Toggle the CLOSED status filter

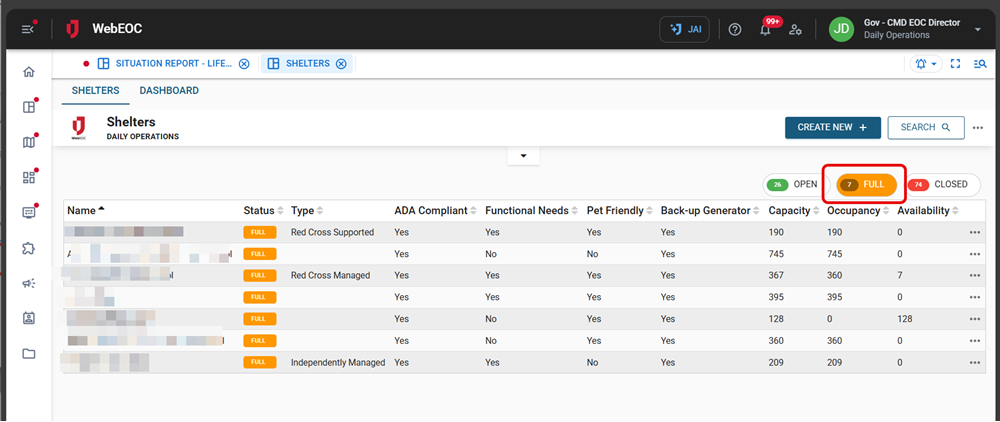tap(942, 184)
